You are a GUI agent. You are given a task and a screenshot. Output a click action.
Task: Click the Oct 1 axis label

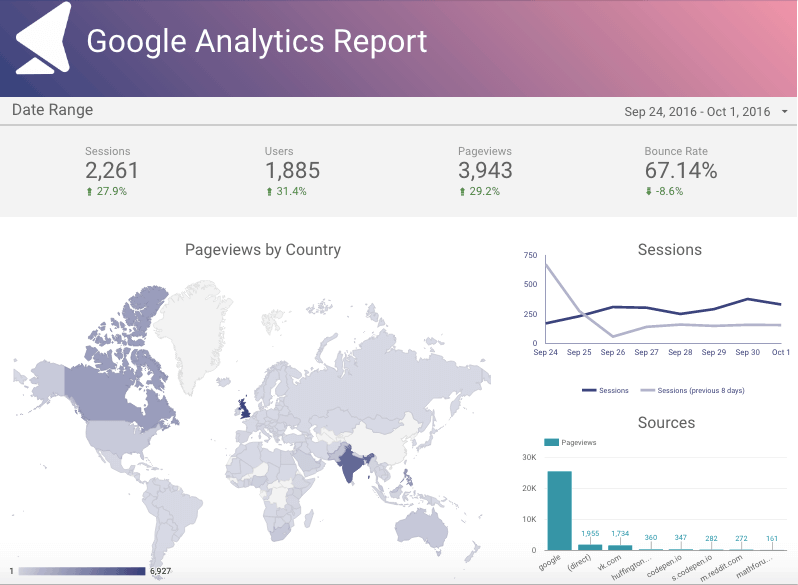781,352
